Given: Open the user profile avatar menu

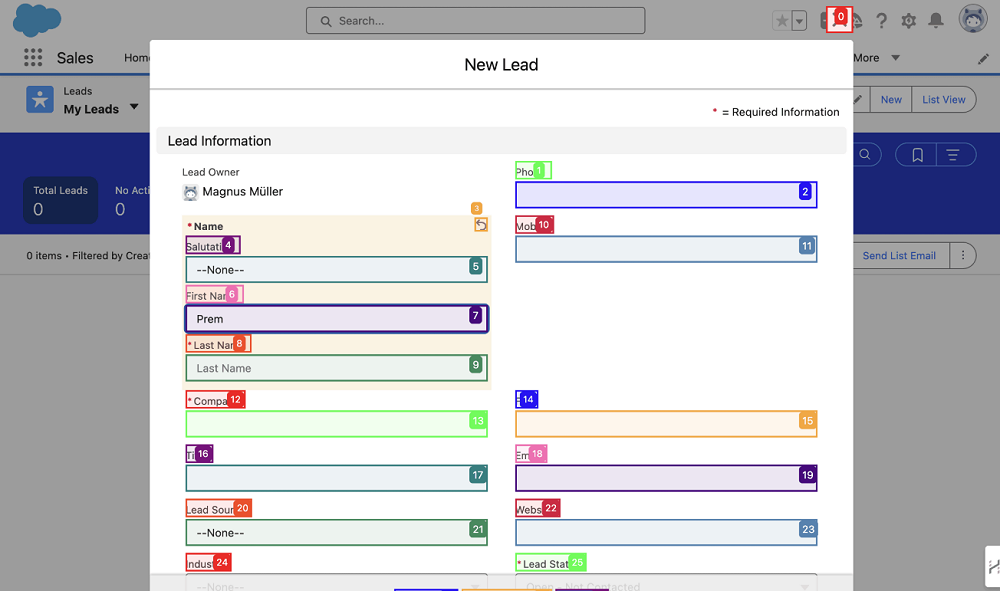Looking at the screenshot, I should 973,19.
